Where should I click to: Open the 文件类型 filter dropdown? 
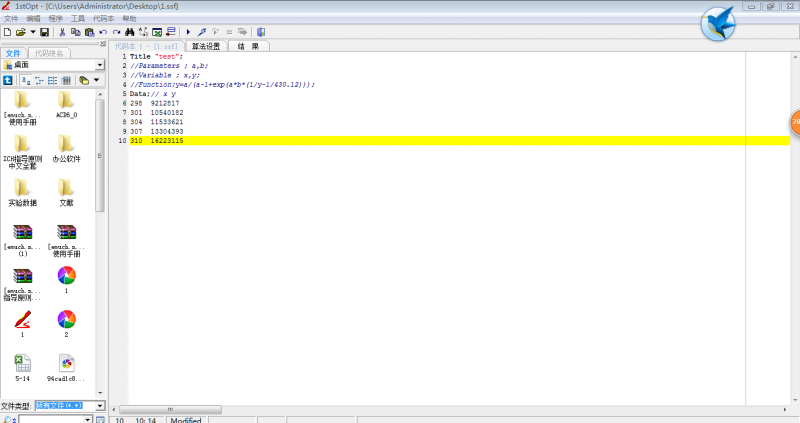[100, 406]
